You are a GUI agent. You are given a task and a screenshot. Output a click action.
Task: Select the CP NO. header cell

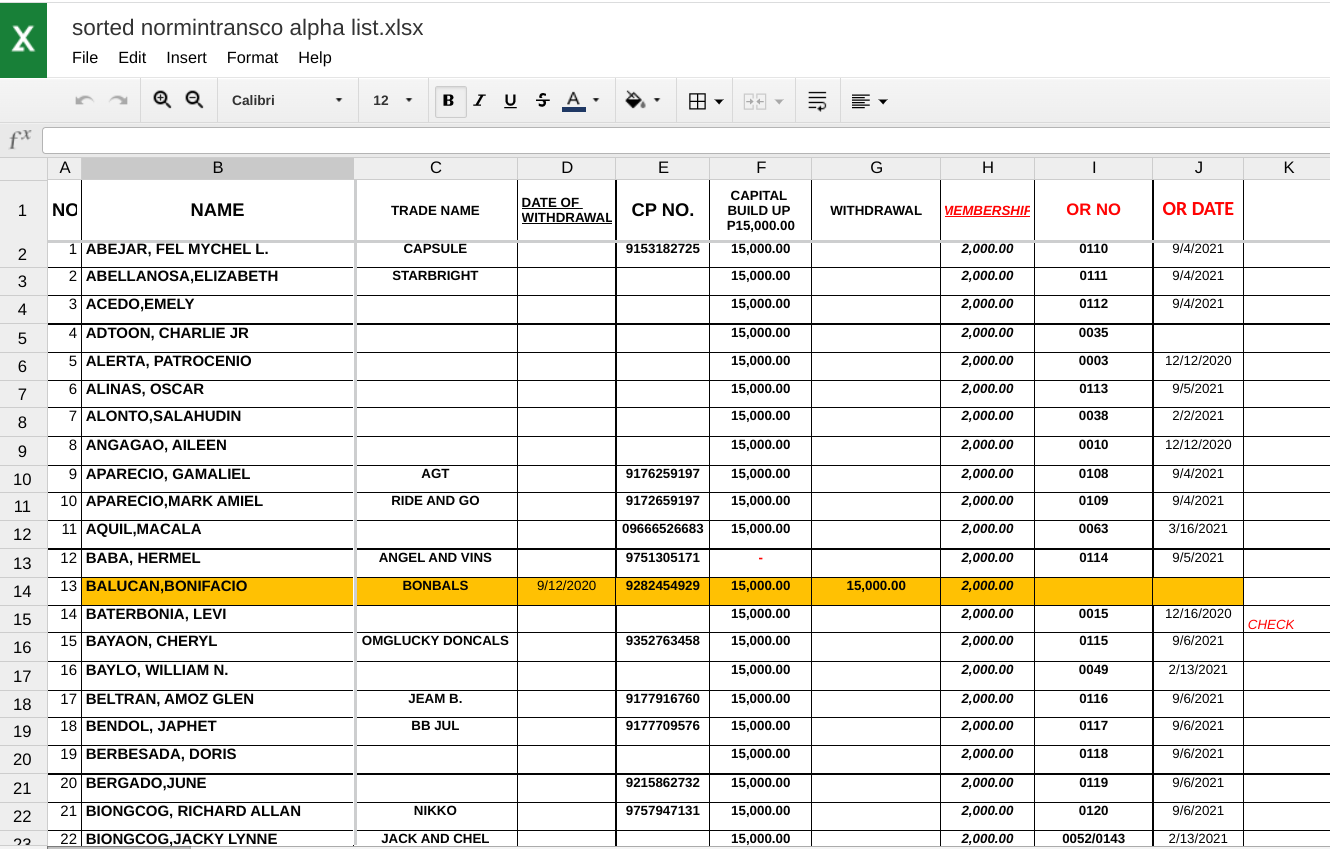click(663, 210)
